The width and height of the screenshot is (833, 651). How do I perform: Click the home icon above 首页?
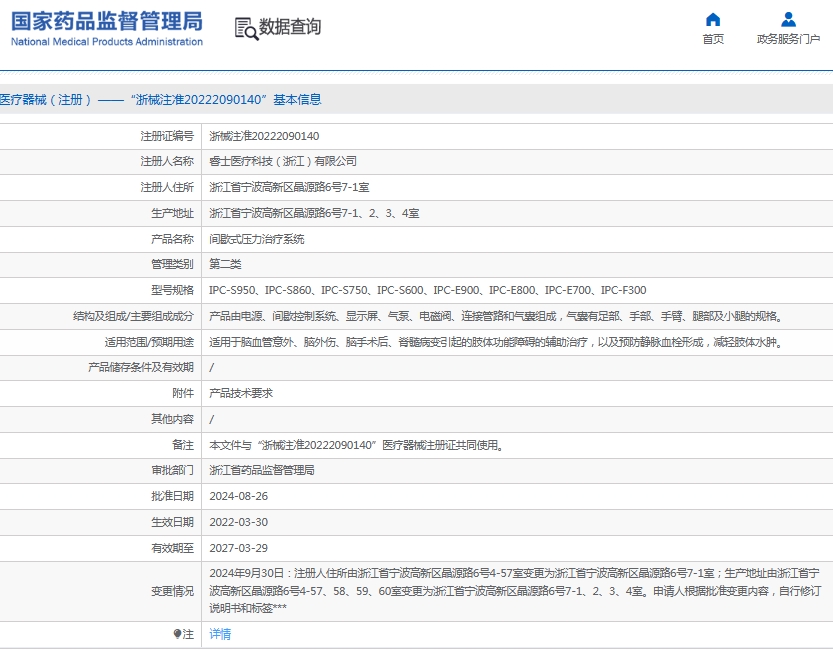713,20
